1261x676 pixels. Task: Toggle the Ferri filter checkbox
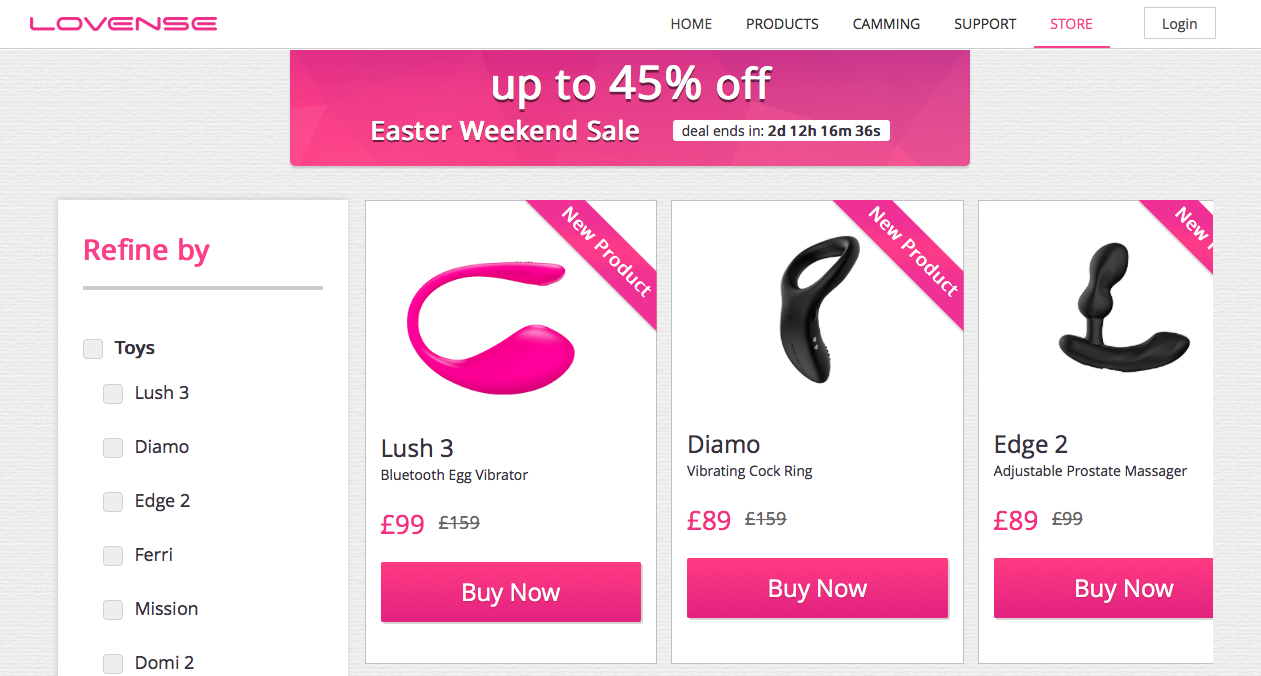coord(113,556)
